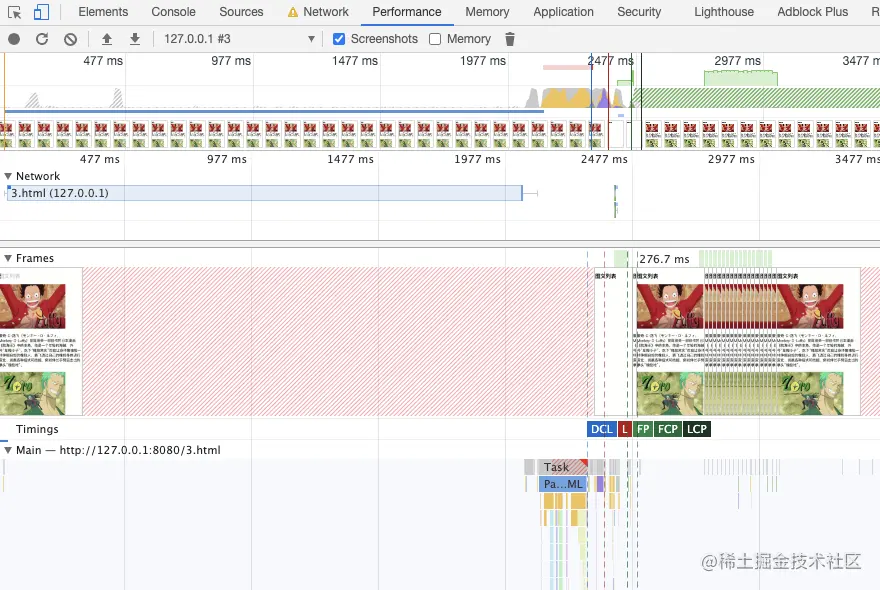Click the Network tab warning triangle icon

pyautogui.click(x=292, y=12)
